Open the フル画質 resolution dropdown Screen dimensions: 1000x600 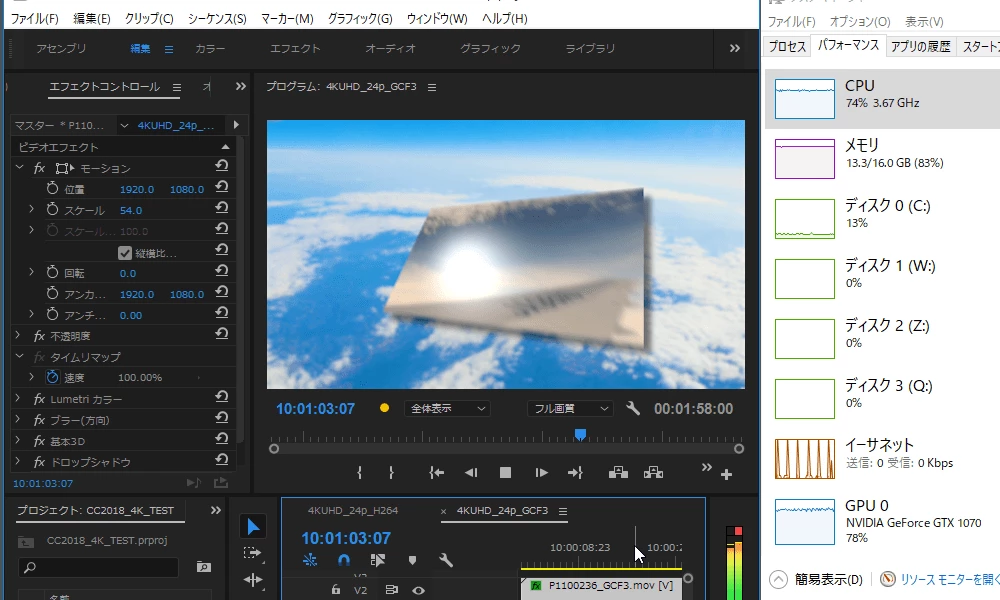pos(570,409)
